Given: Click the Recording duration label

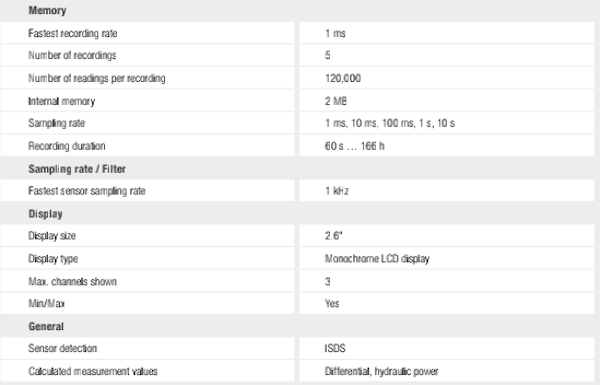Looking at the screenshot, I should (67, 146).
